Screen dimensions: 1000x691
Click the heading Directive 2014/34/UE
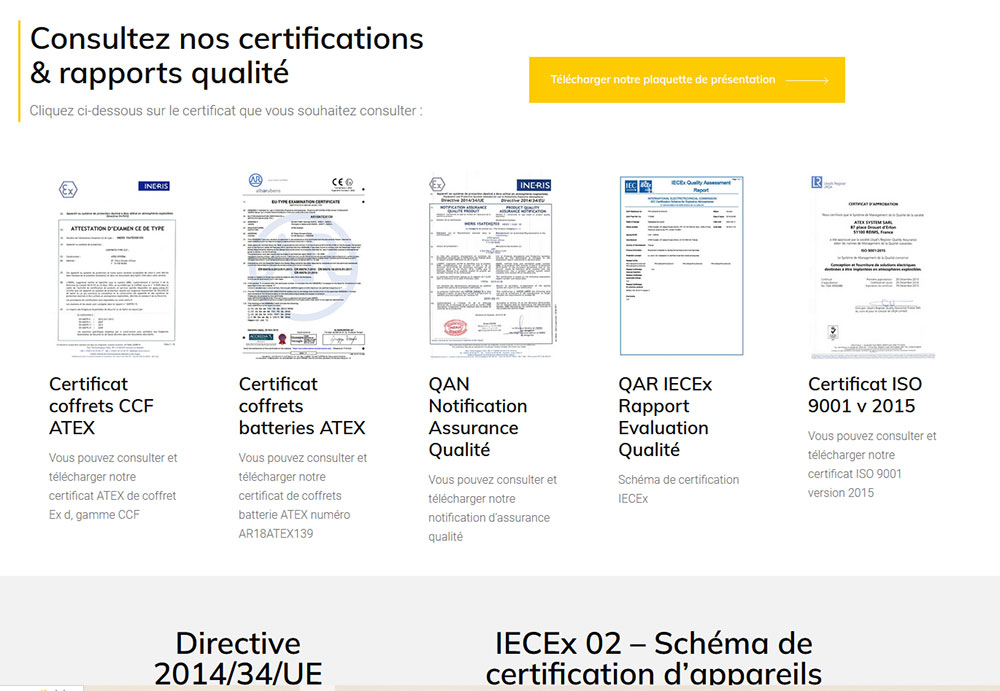click(x=238, y=658)
